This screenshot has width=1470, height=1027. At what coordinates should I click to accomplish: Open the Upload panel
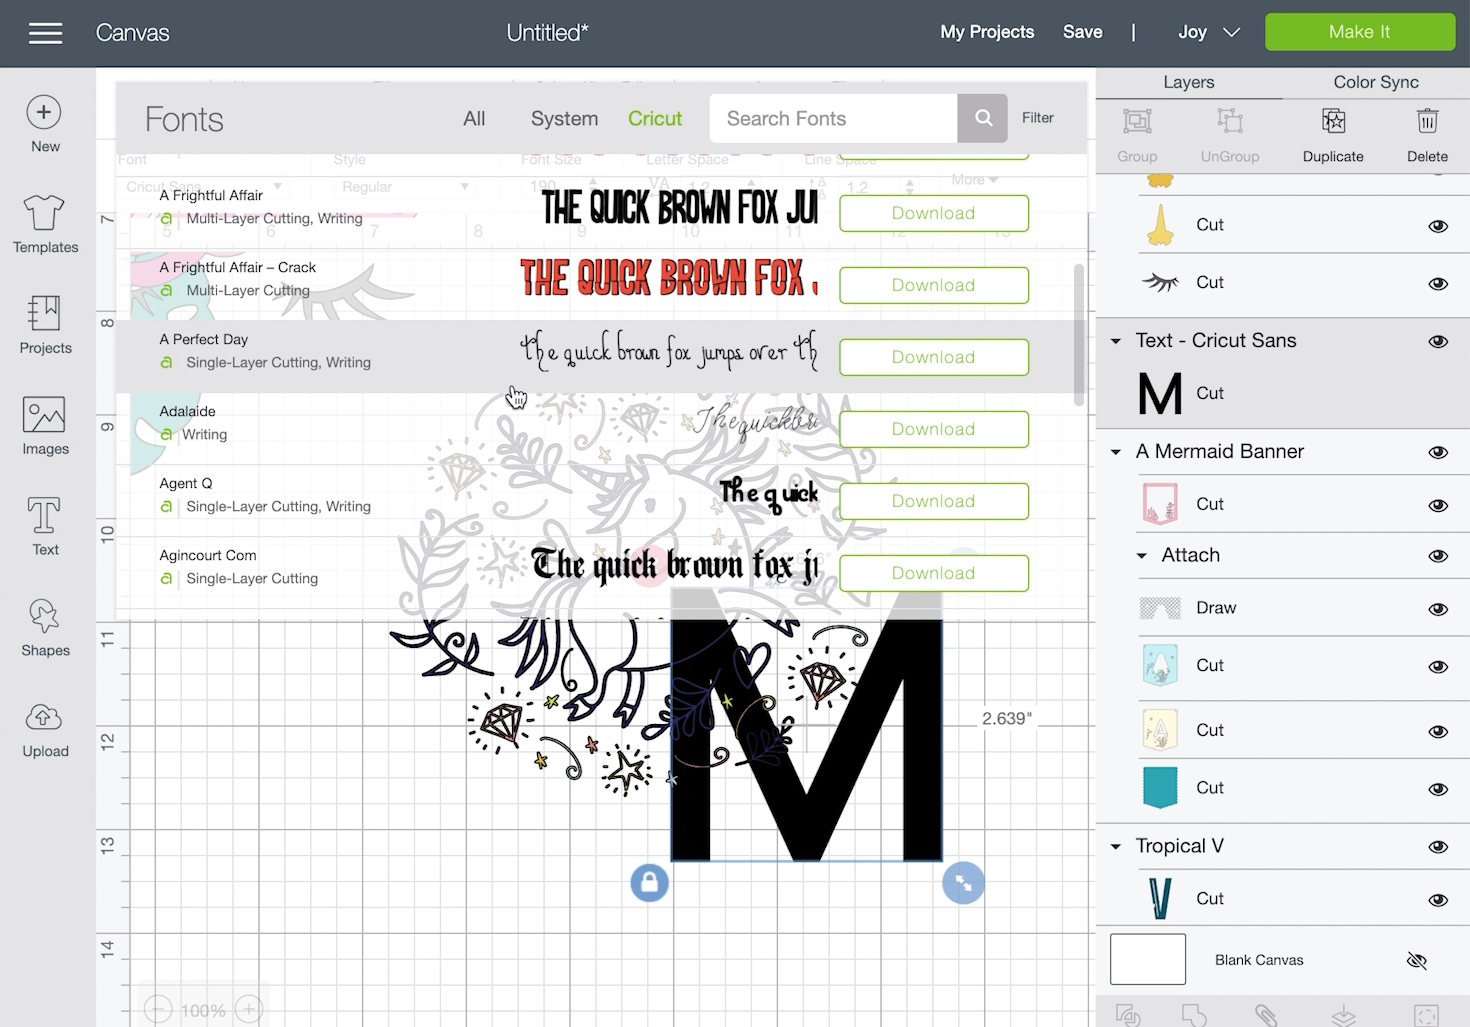click(45, 729)
